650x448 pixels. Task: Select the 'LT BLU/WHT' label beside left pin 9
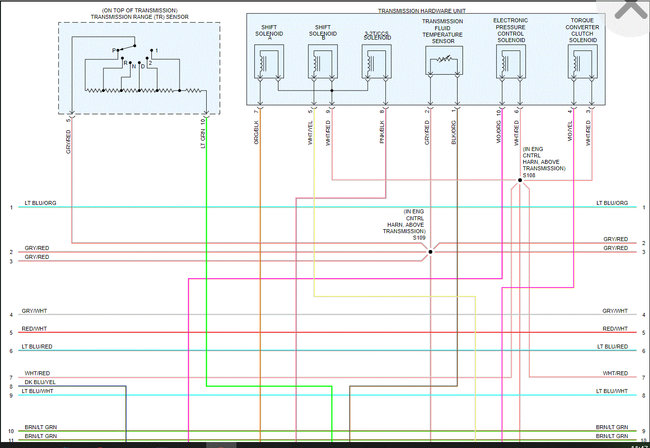[x=37, y=391]
